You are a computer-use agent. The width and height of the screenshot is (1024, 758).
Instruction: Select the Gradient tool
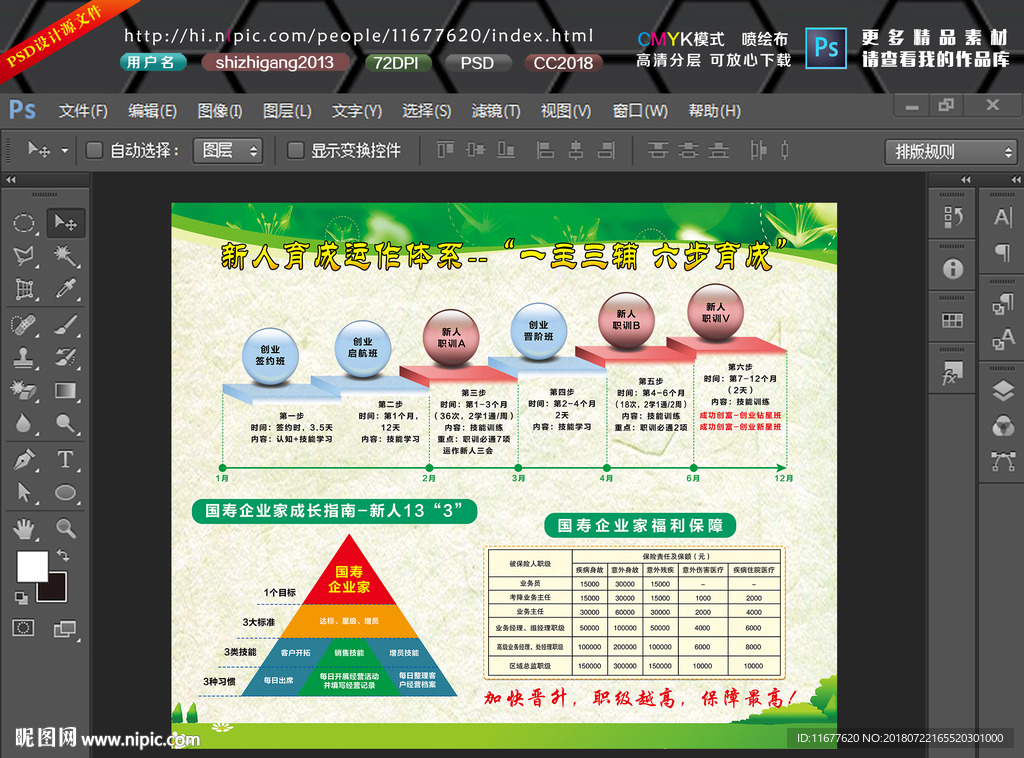click(x=65, y=390)
